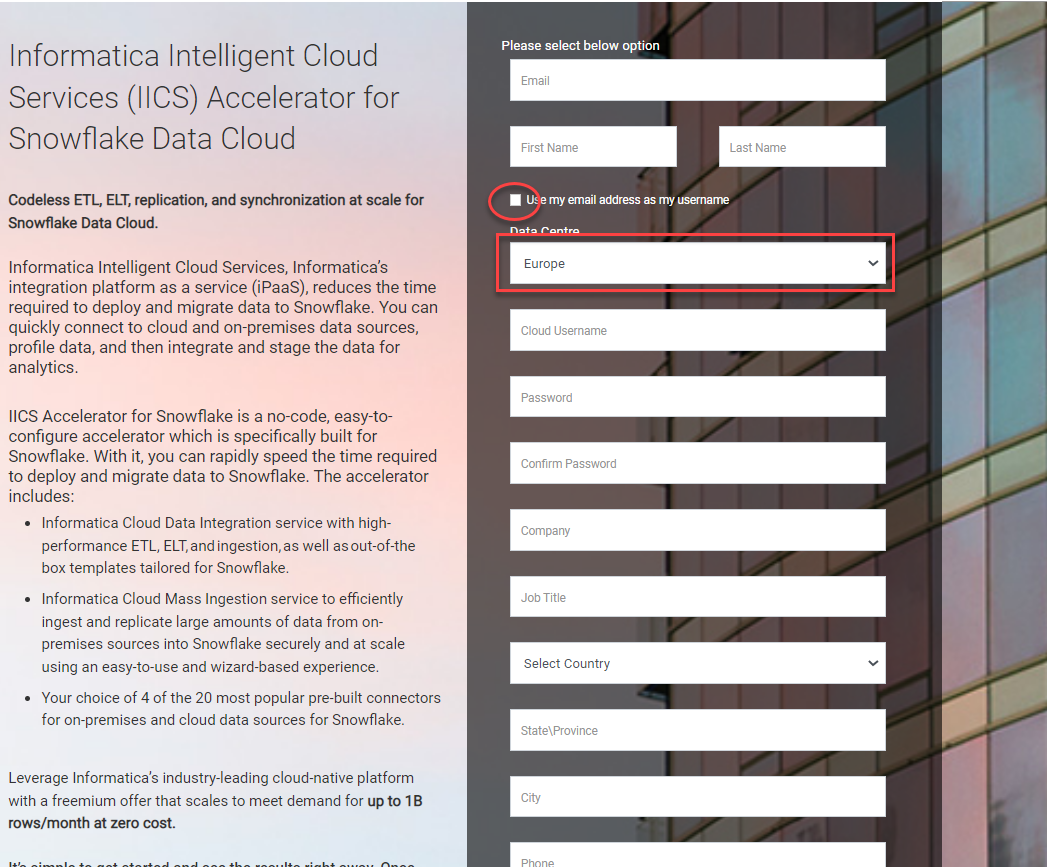Select the Last Name field
Viewport: 1047px width, 867px height.
point(801,147)
